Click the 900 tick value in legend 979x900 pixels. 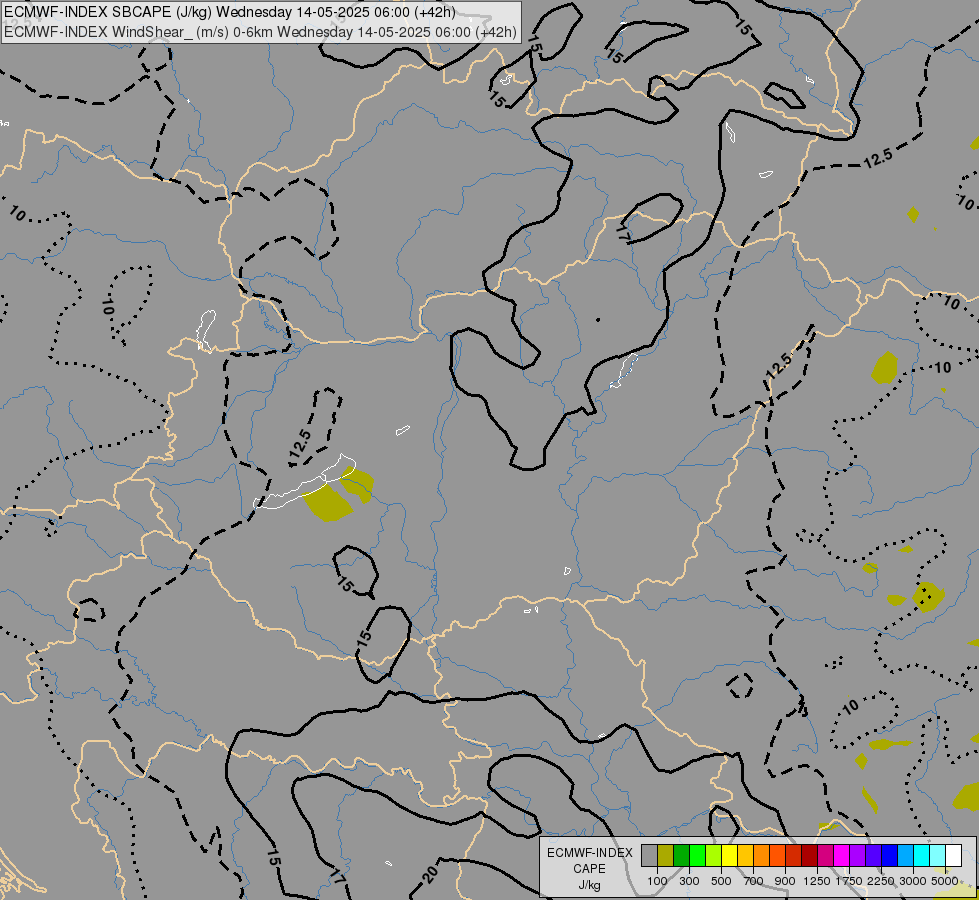pyautogui.click(x=785, y=881)
